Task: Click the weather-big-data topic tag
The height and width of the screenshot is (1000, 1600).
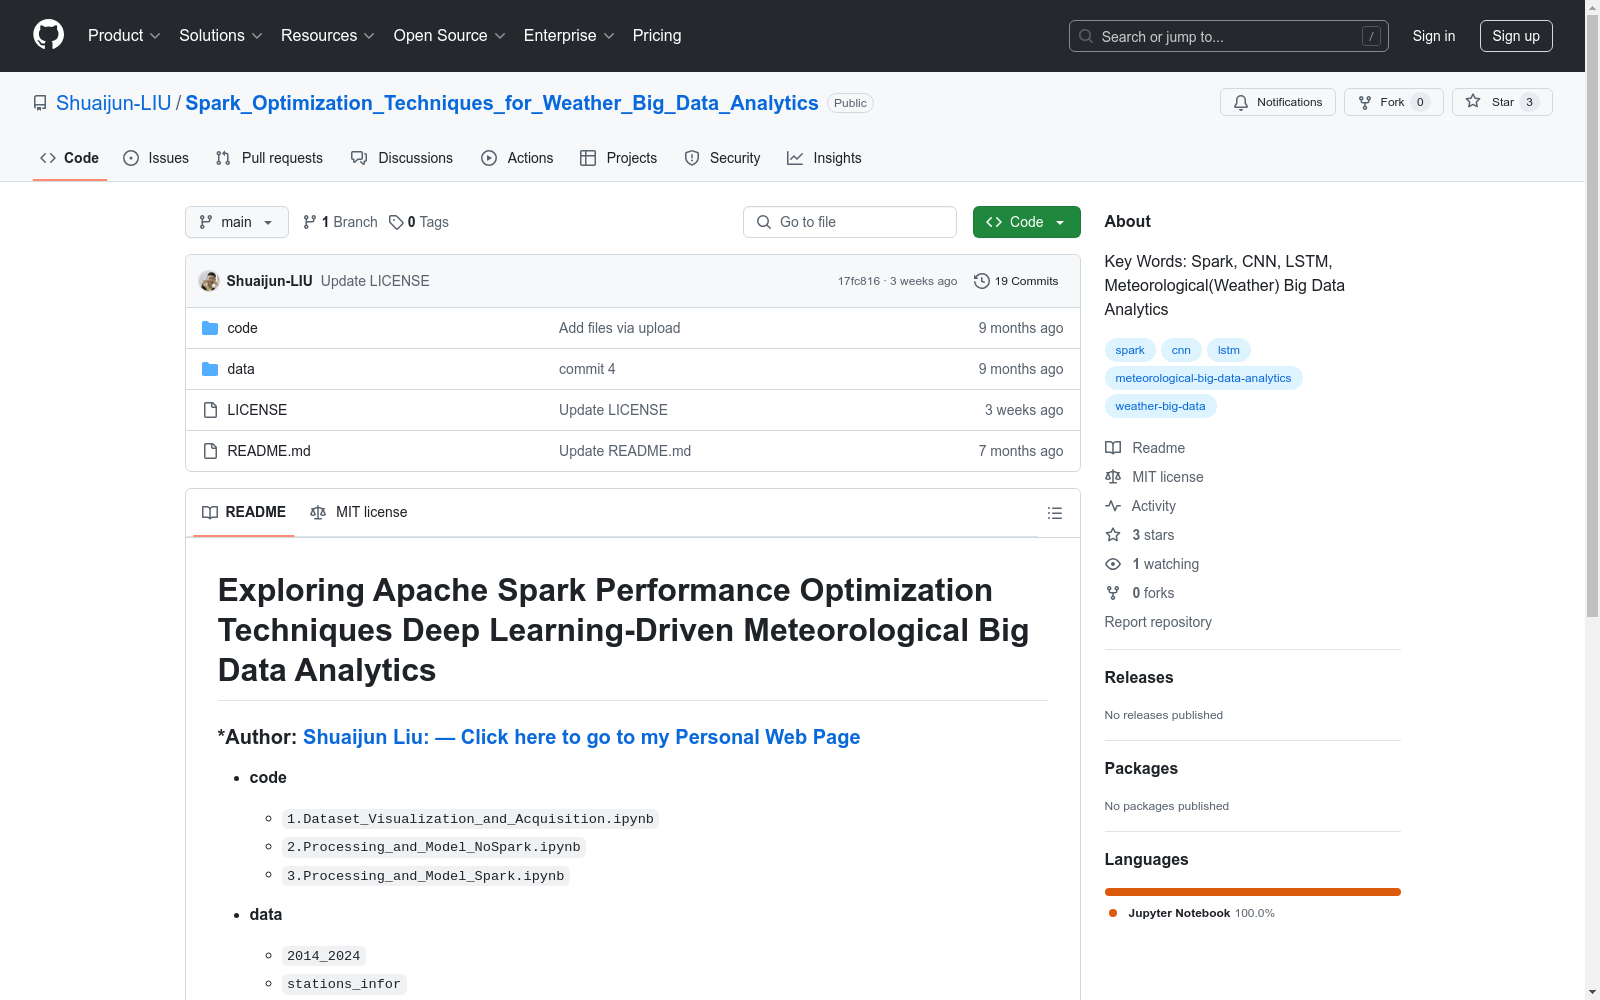Action: [1160, 406]
